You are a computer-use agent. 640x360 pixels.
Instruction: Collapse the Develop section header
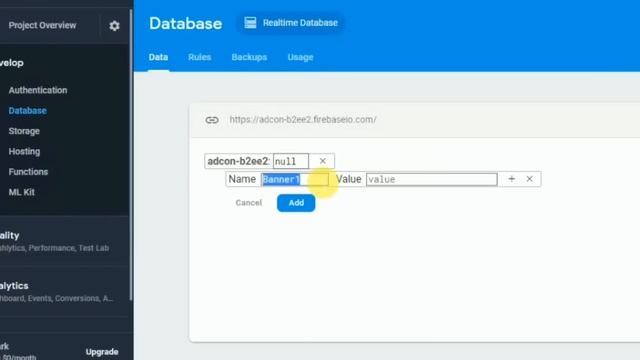pos(12,63)
